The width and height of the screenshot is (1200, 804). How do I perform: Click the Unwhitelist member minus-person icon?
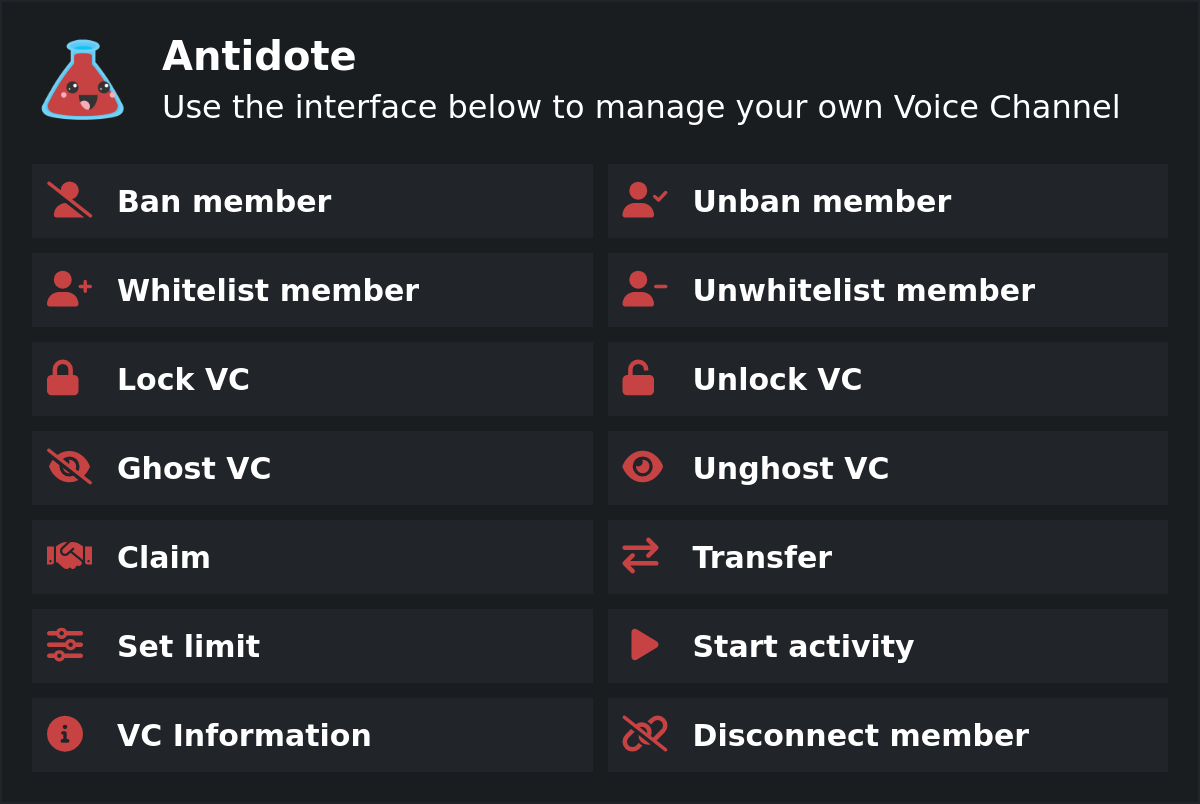click(x=642, y=289)
